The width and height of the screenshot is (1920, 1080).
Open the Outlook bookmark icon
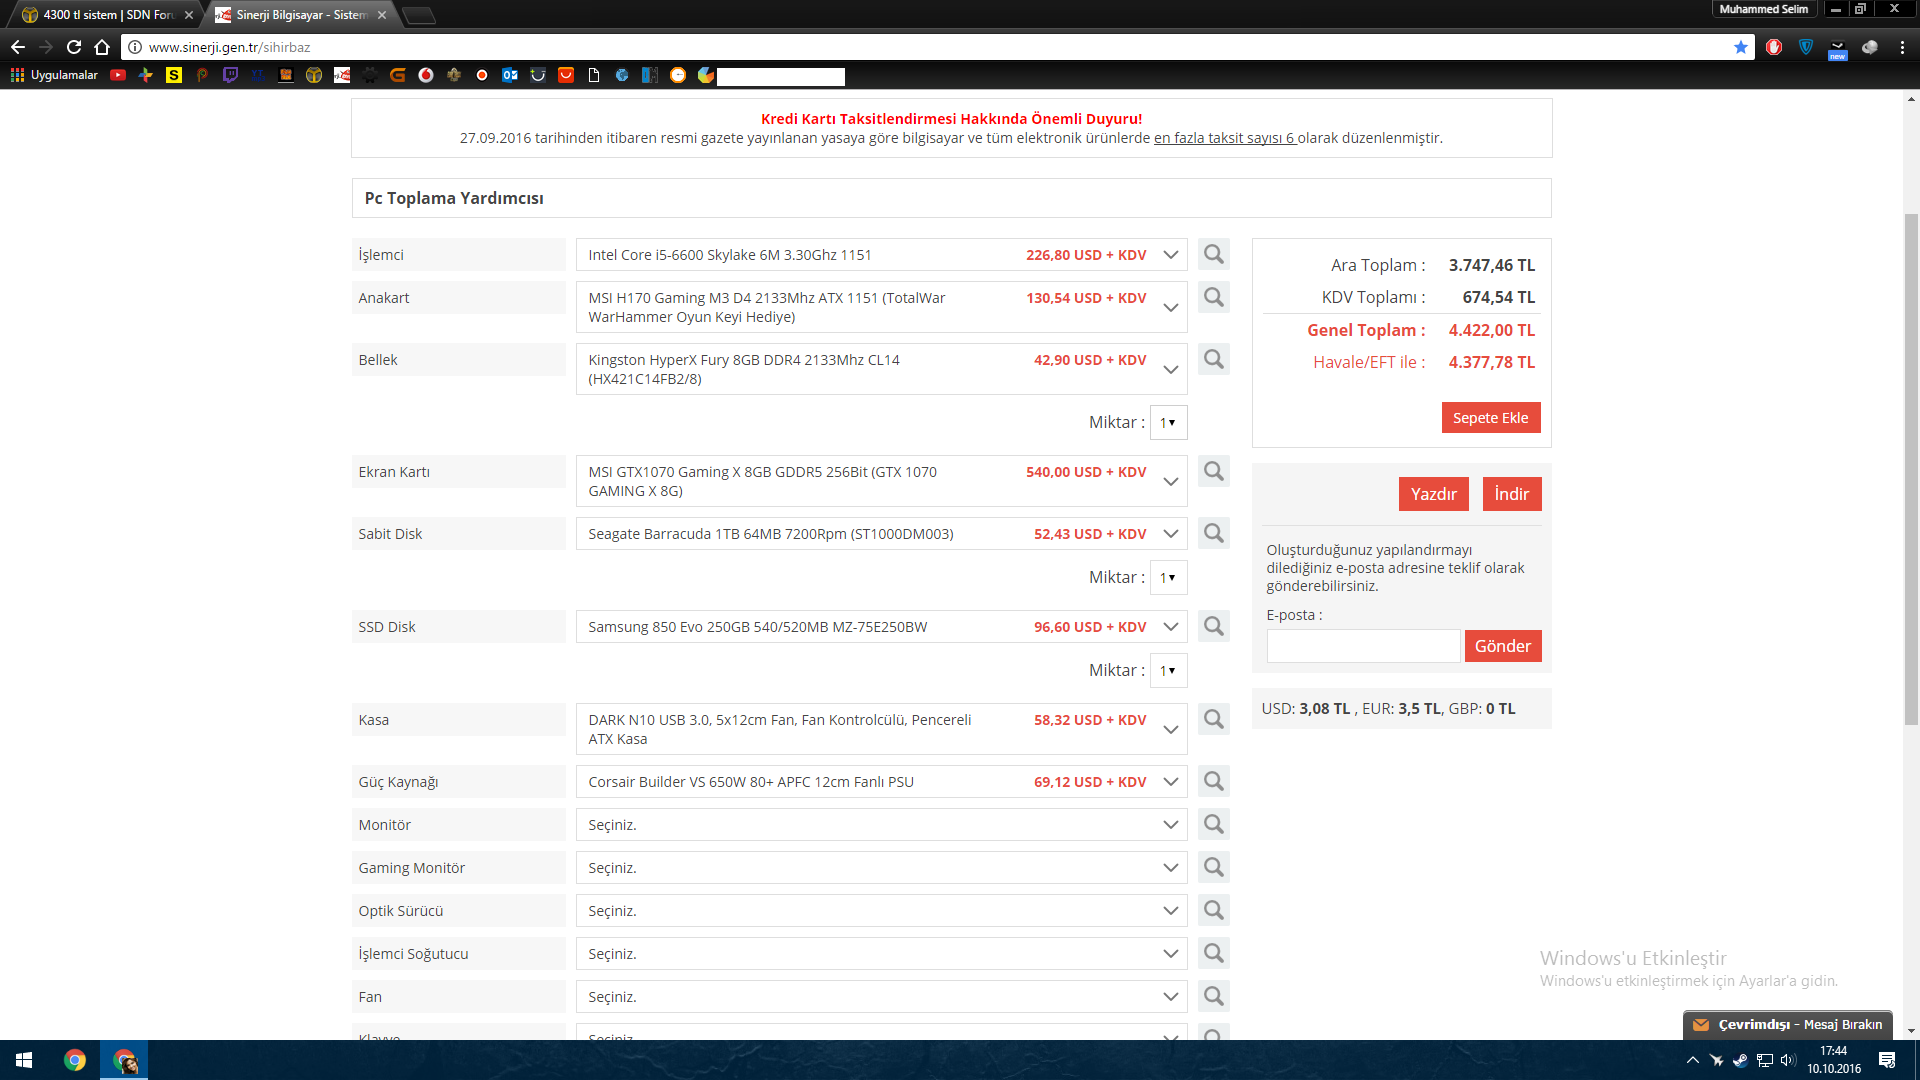coord(510,75)
